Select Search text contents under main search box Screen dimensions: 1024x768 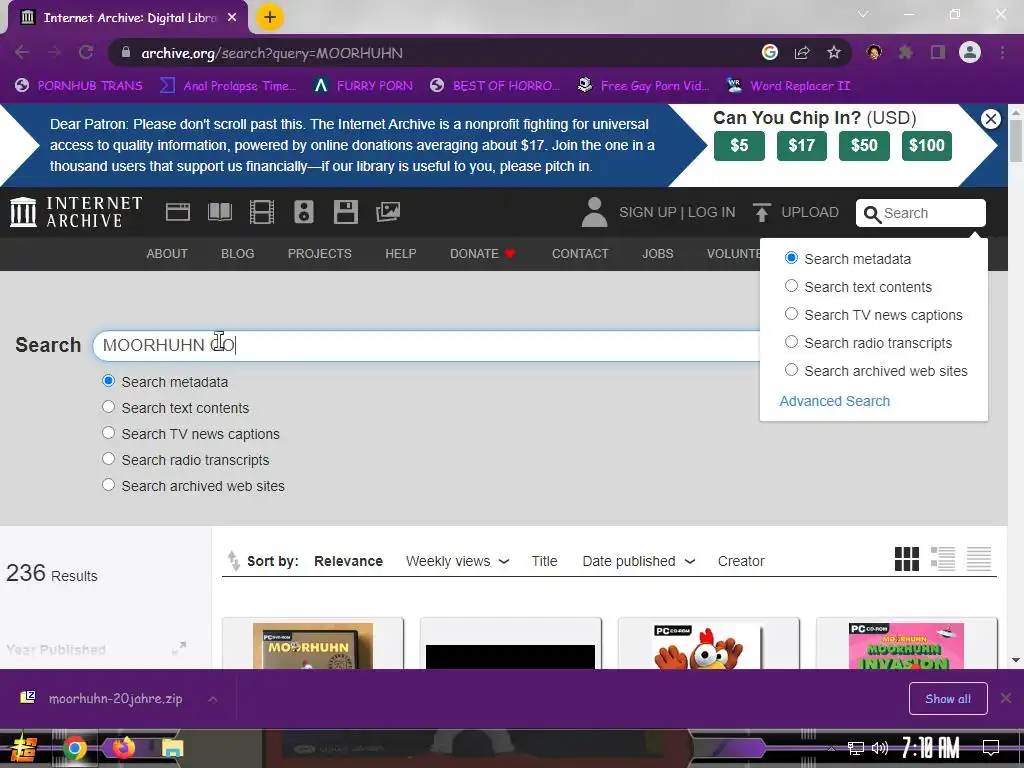[x=108, y=407]
